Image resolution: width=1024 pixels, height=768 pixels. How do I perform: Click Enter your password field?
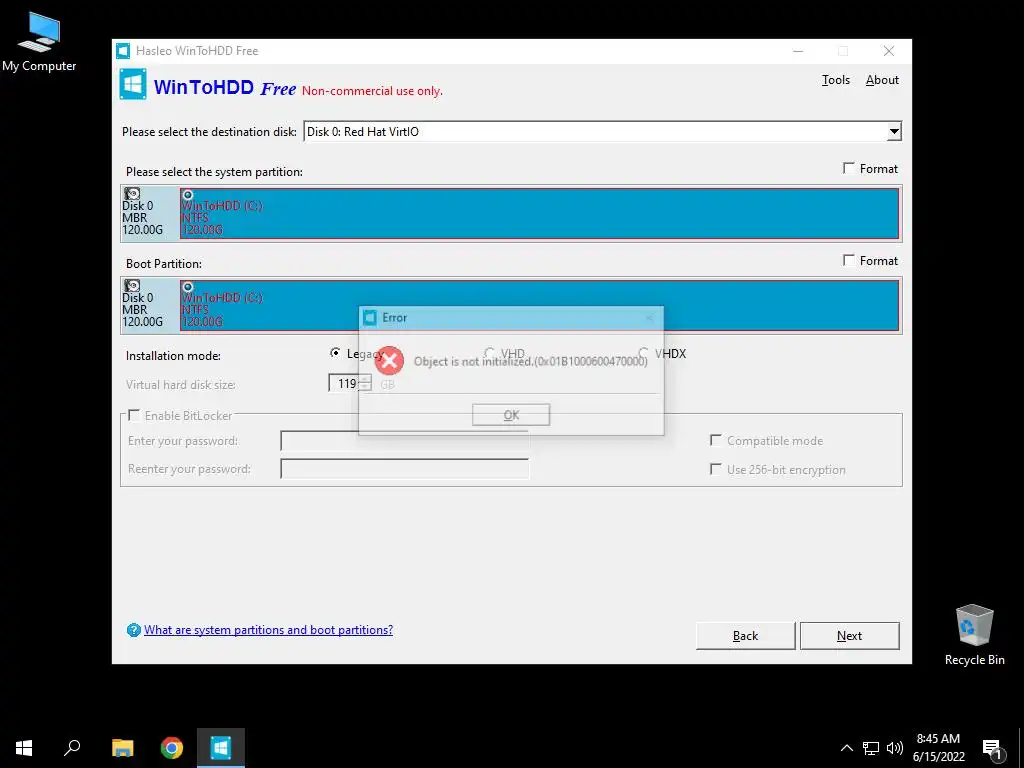(x=404, y=440)
